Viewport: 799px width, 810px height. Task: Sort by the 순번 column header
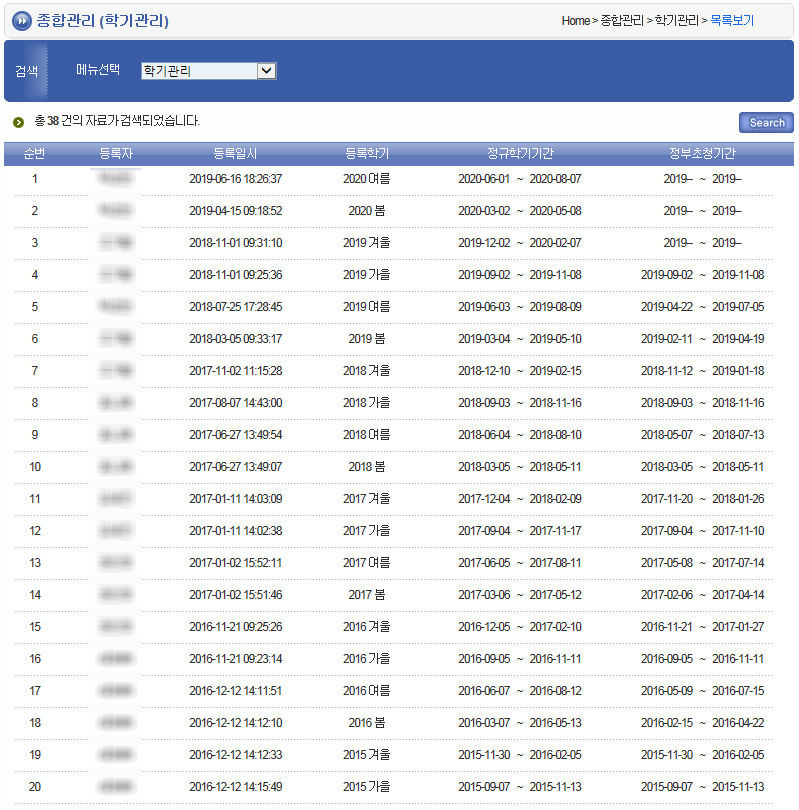(x=34, y=153)
